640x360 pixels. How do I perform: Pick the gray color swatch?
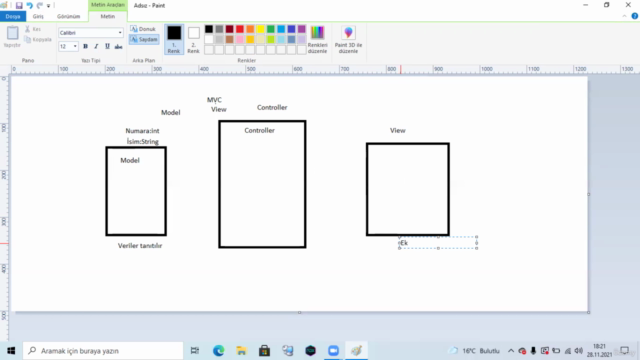219,29
